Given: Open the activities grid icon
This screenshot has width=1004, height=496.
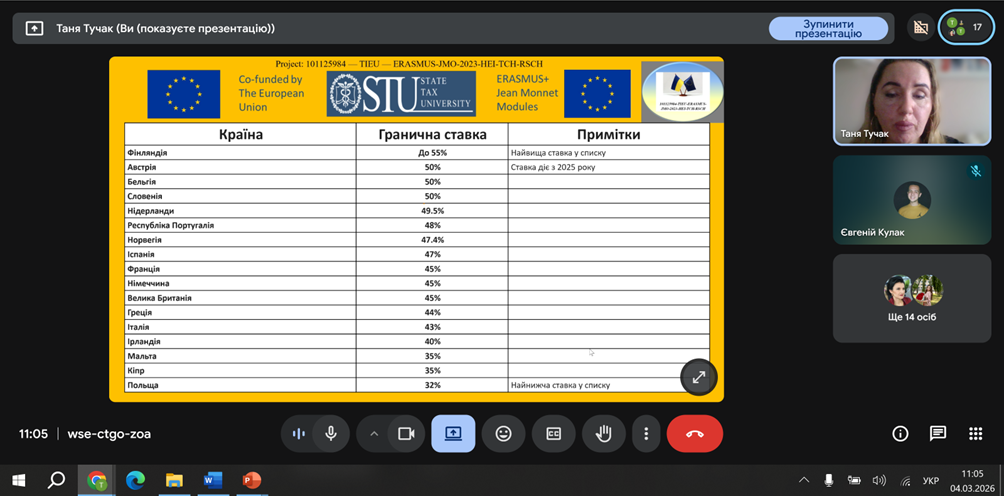Looking at the screenshot, I should point(975,434).
